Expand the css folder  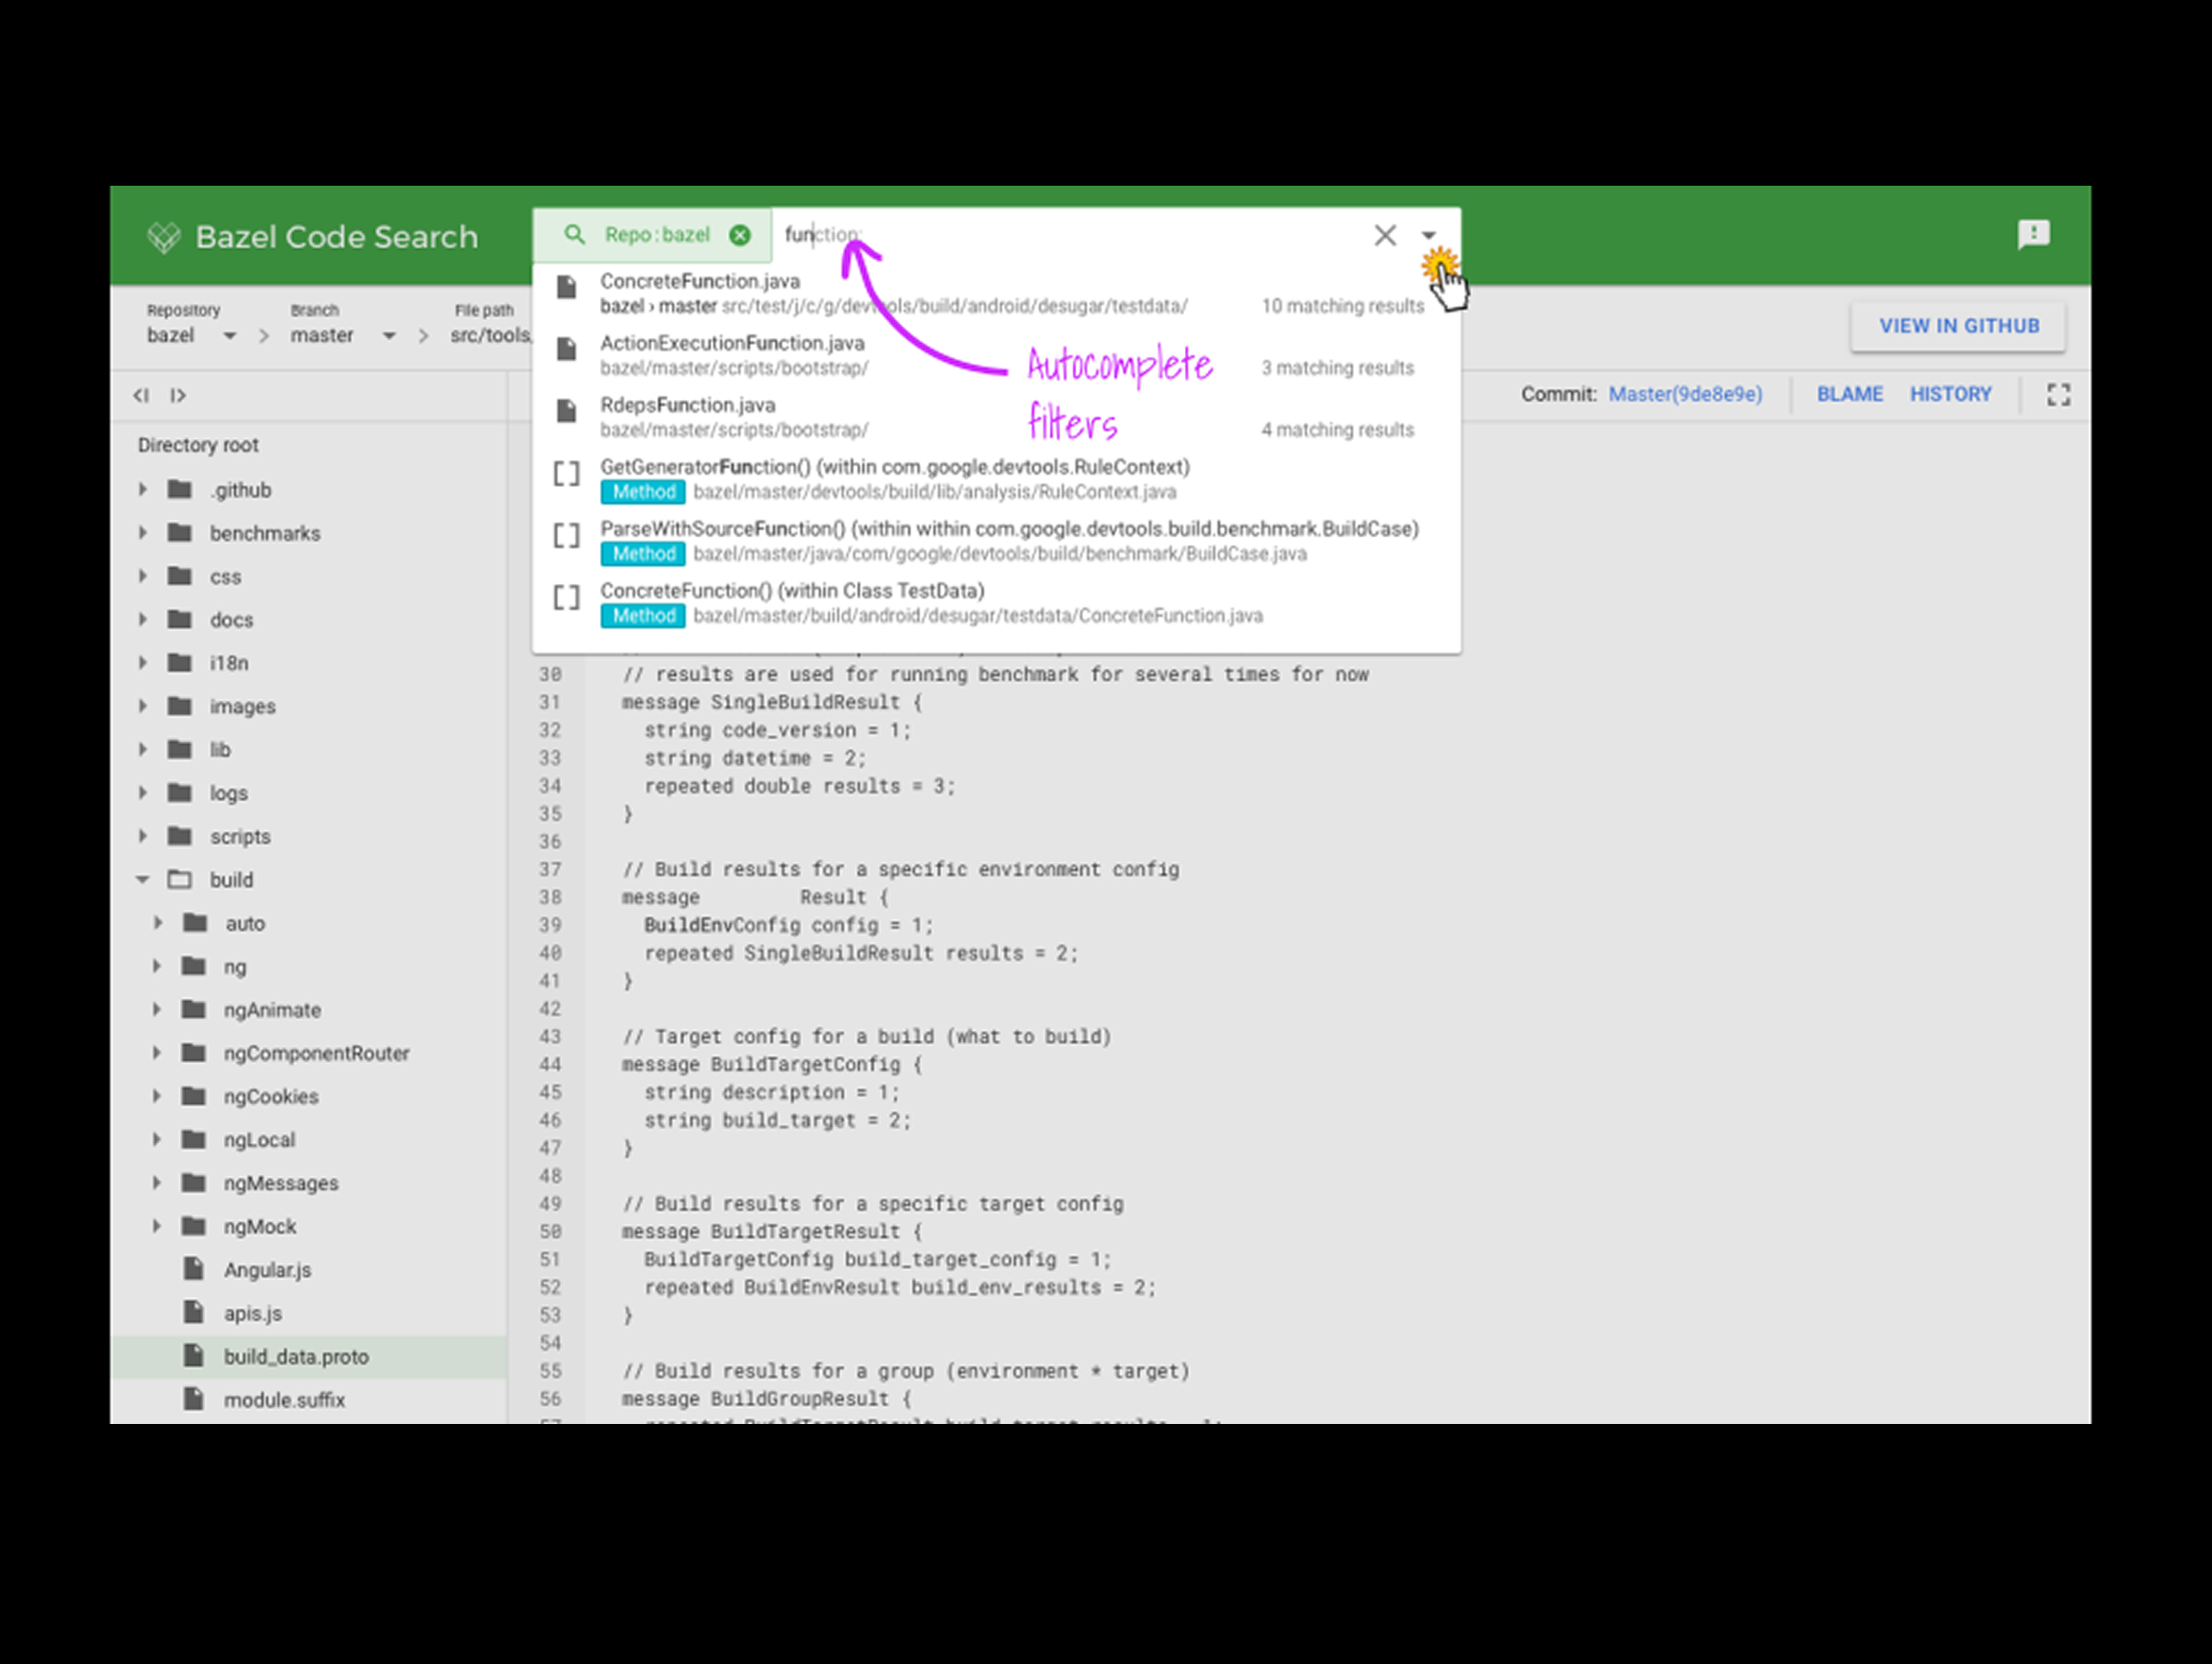[x=143, y=576]
